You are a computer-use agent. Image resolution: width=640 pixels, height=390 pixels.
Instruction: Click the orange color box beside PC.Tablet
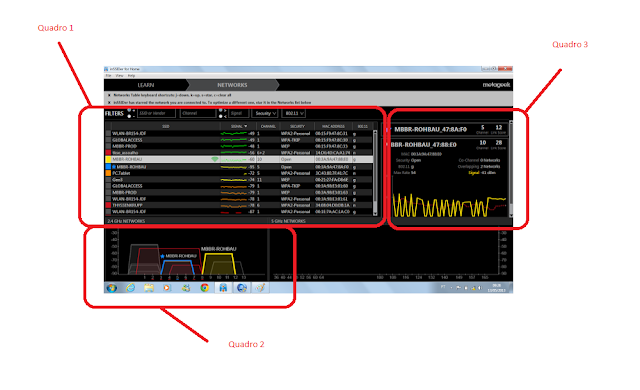point(108,173)
